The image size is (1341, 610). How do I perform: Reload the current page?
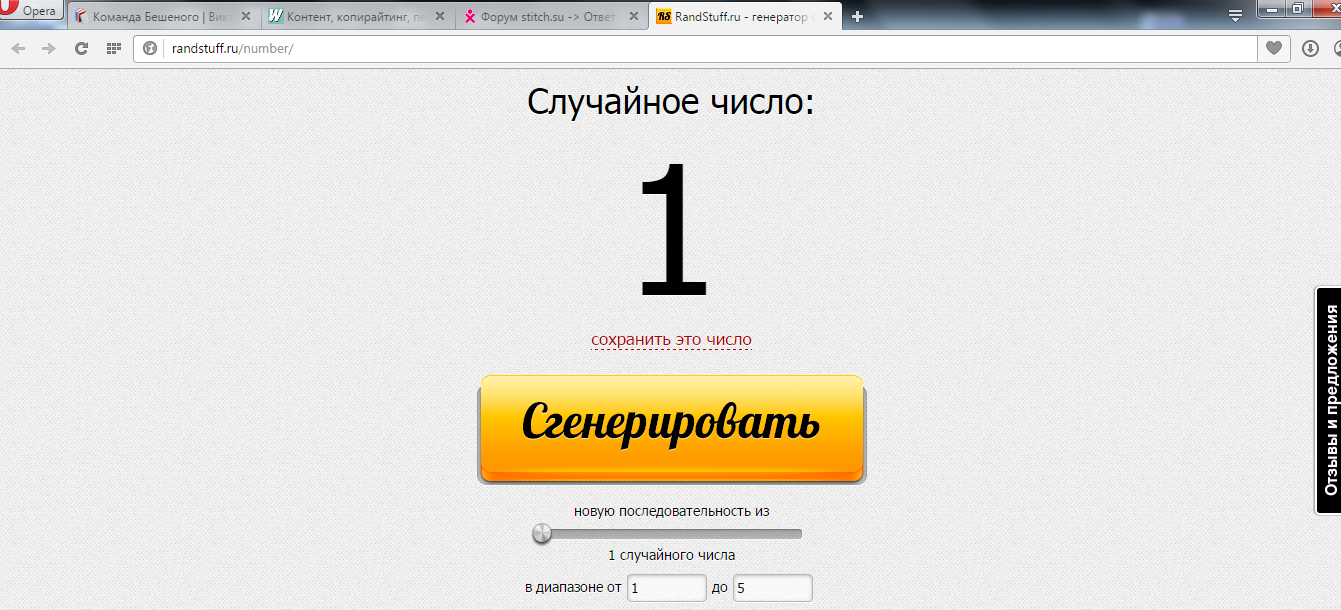coord(82,48)
